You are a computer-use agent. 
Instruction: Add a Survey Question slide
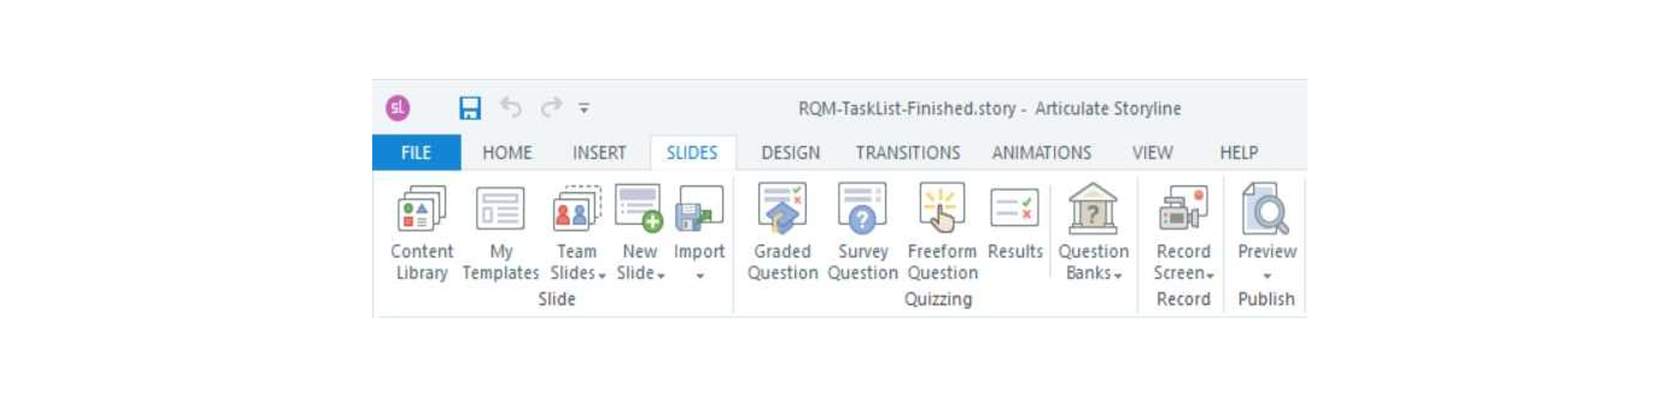click(862, 212)
